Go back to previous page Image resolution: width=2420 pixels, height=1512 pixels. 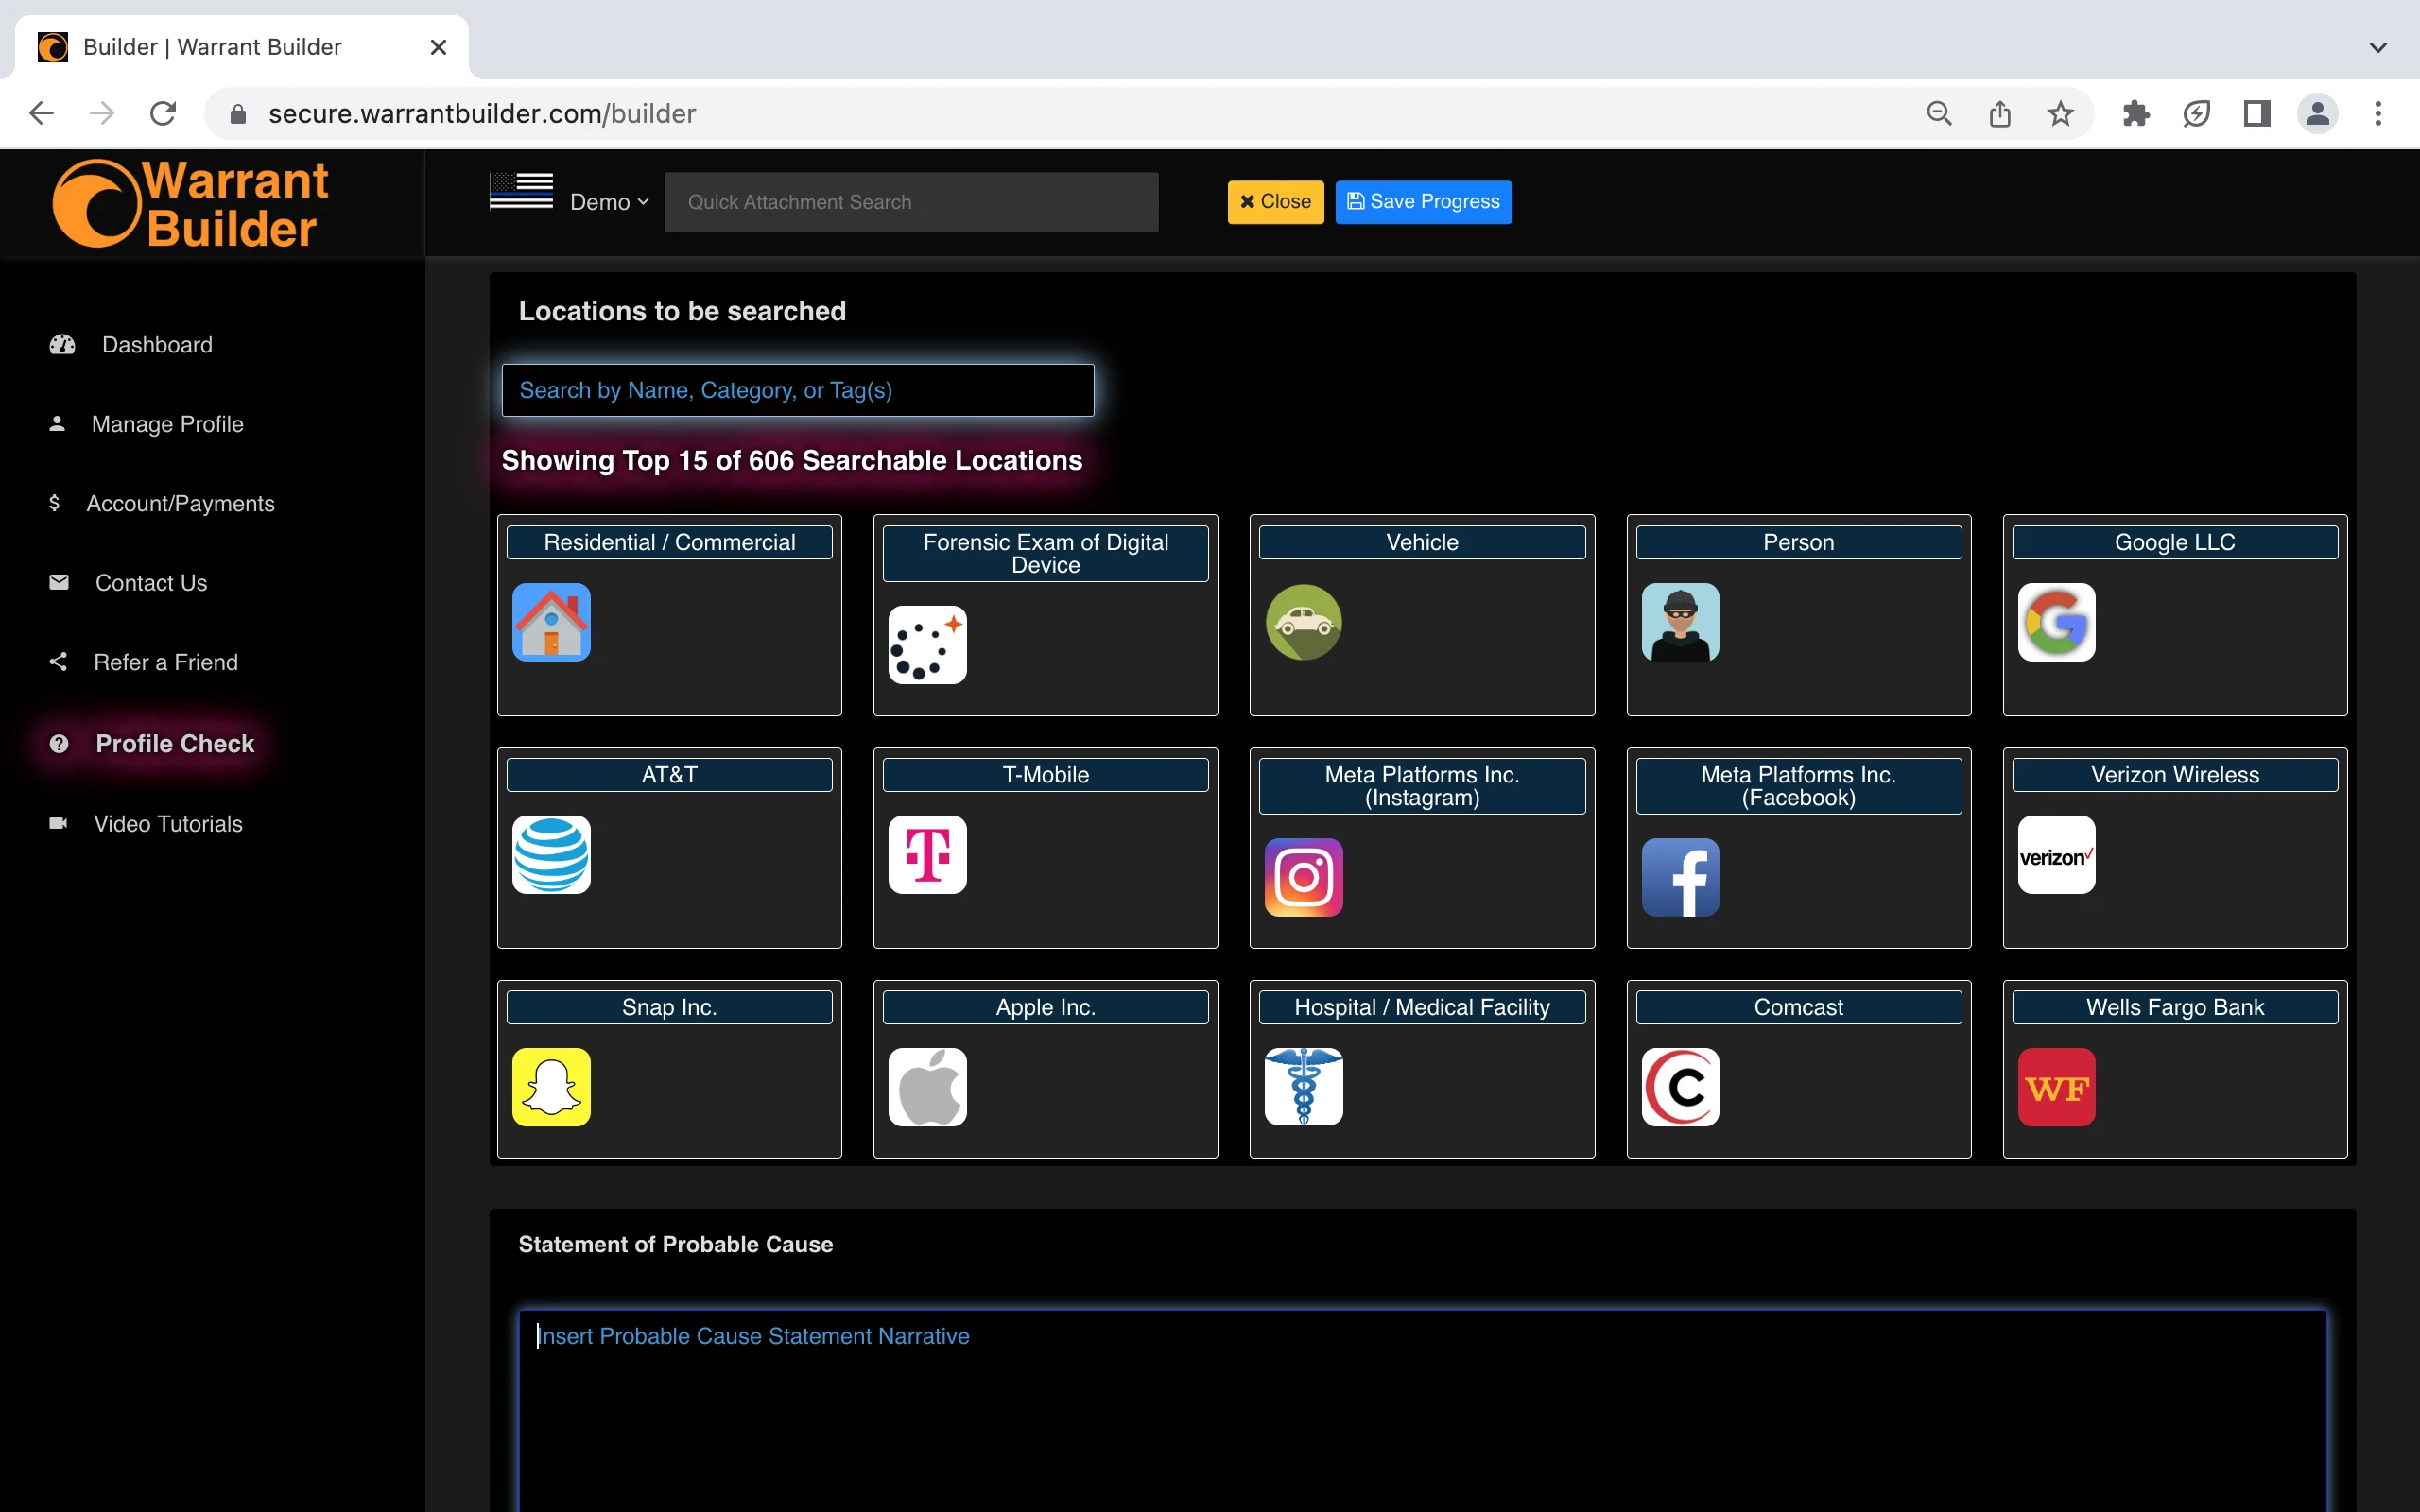coord(41,114)
